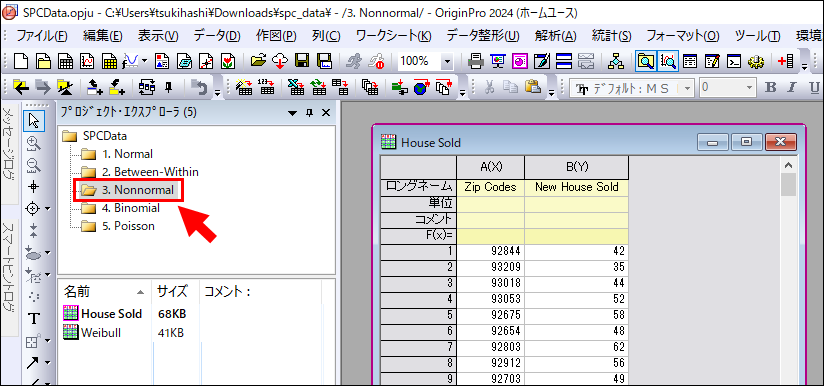Open the ファイル(F) menu
Image resolution: width=824 pixels, height=386 pixels.
[42, 36]
